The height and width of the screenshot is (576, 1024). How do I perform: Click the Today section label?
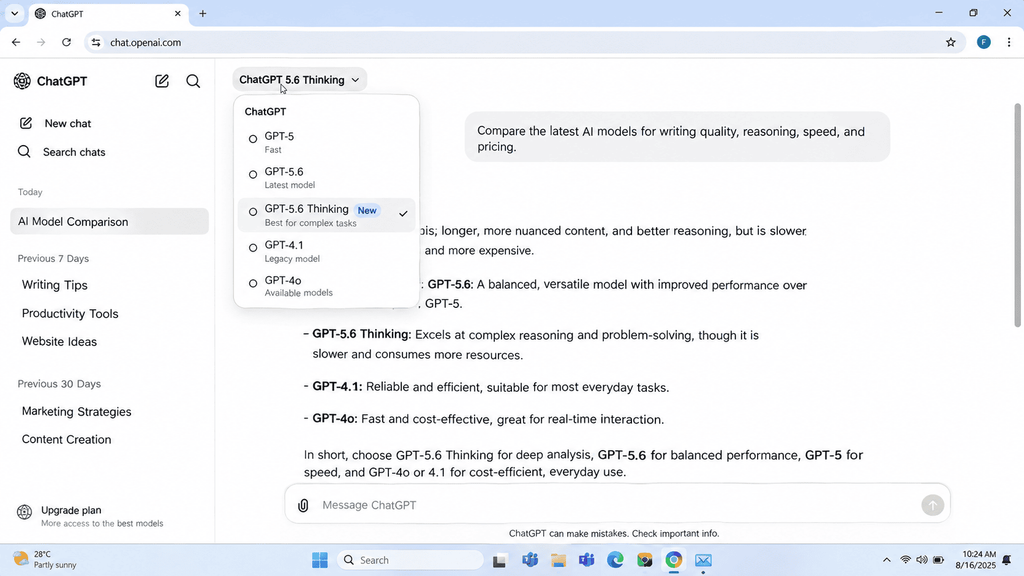click(30, 192)
